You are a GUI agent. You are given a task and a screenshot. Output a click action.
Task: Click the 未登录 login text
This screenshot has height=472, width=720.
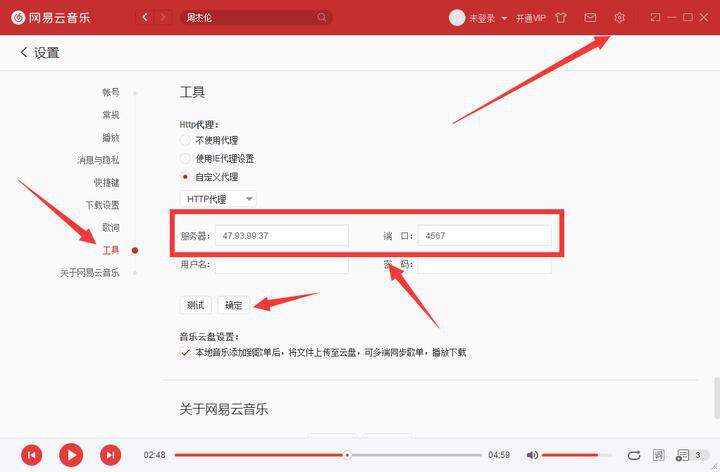tap(482, 18)
